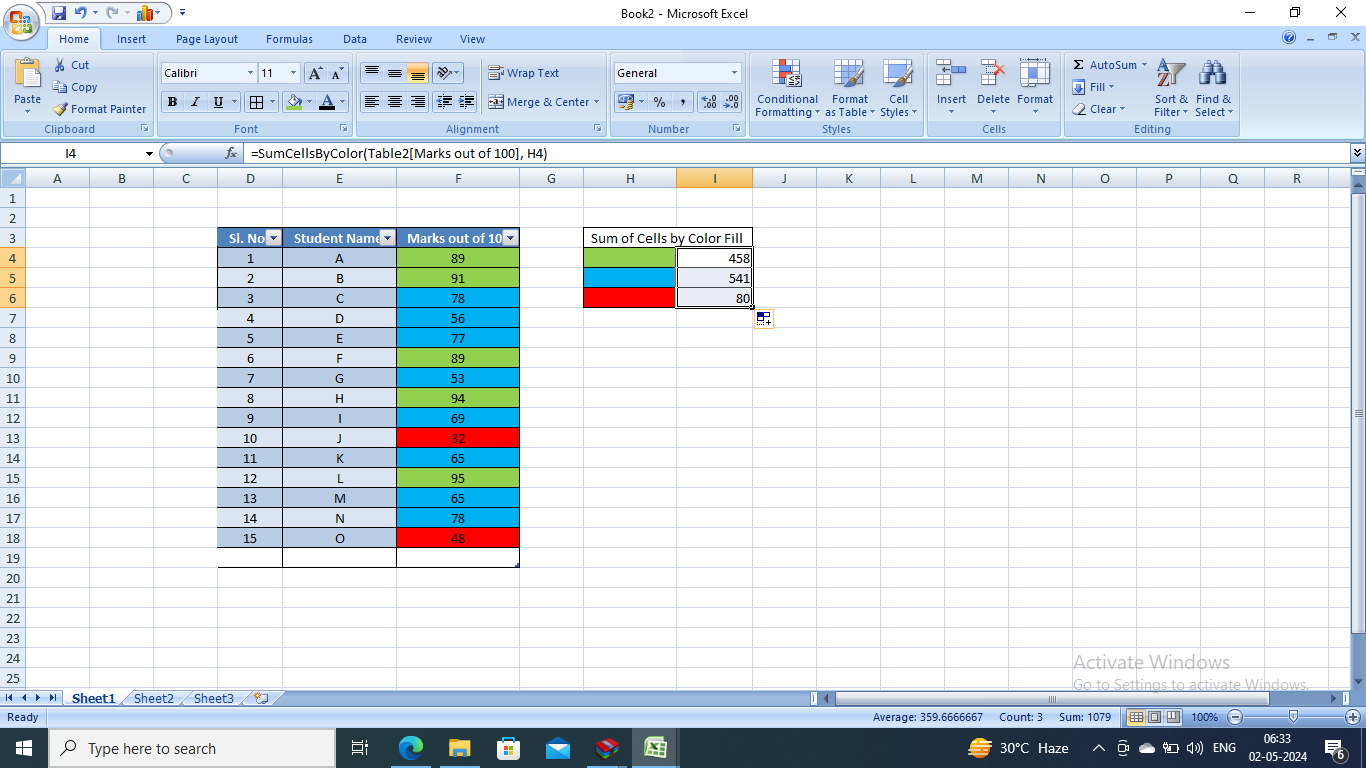1366x768 pixels.
Task: Open the Data ribbon tab
Action: (355, 39)
